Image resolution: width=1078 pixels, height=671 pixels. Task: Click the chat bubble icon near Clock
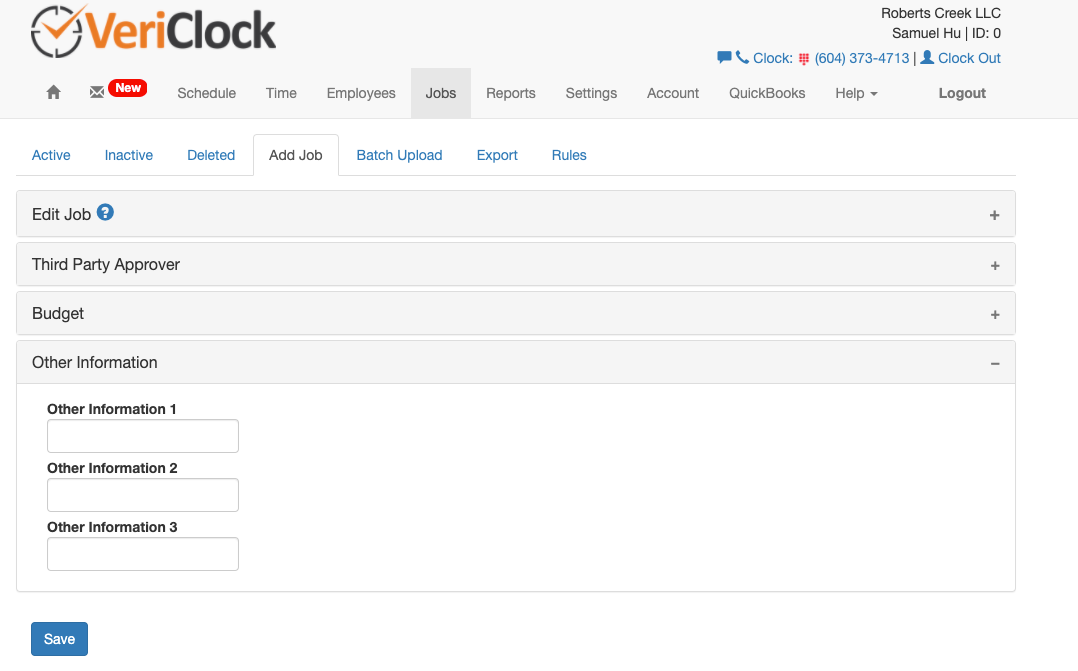[723, 58]
